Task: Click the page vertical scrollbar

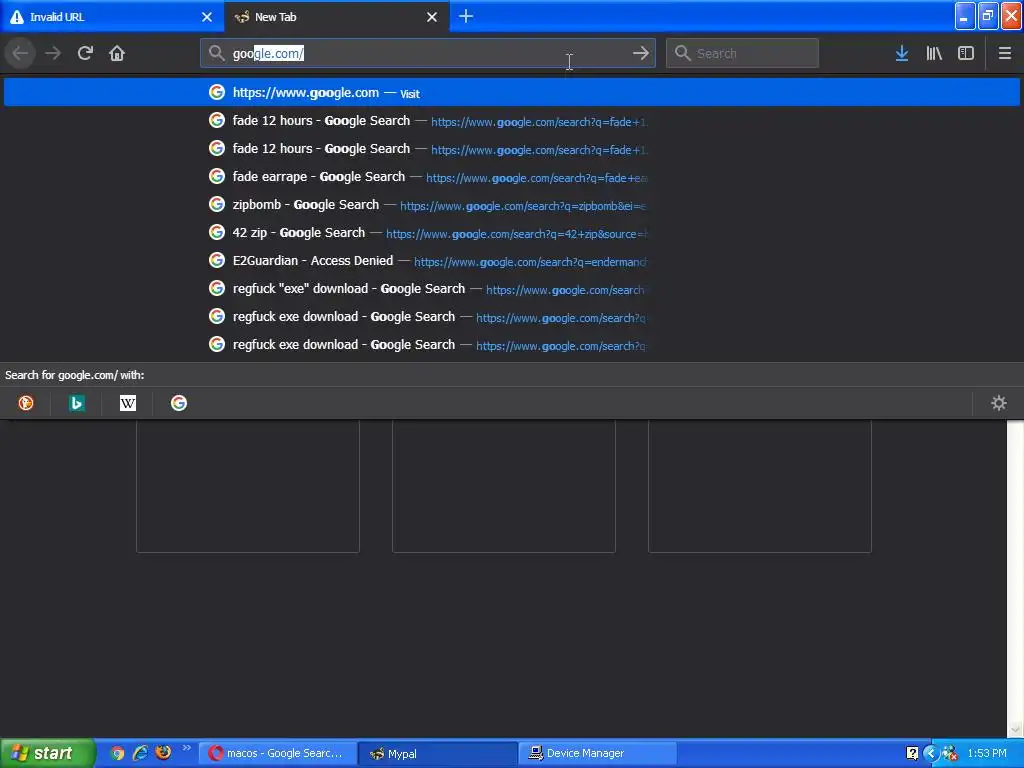Action: [1015, 578]
